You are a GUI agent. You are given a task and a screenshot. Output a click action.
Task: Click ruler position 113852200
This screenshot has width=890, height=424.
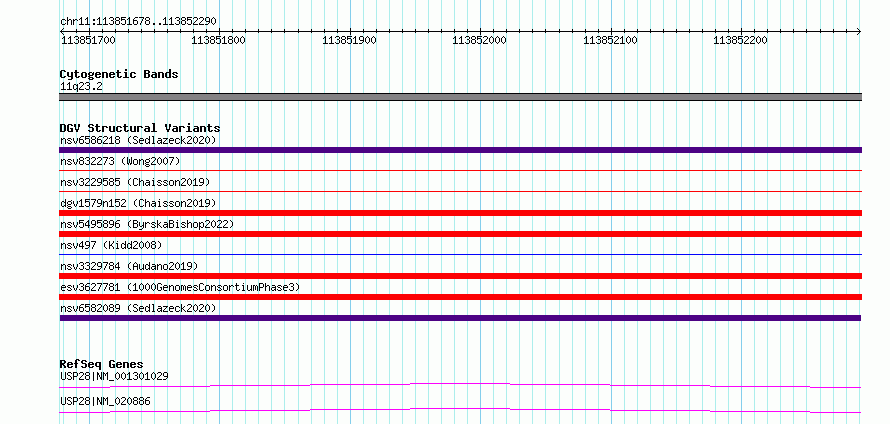coord(741,40)
